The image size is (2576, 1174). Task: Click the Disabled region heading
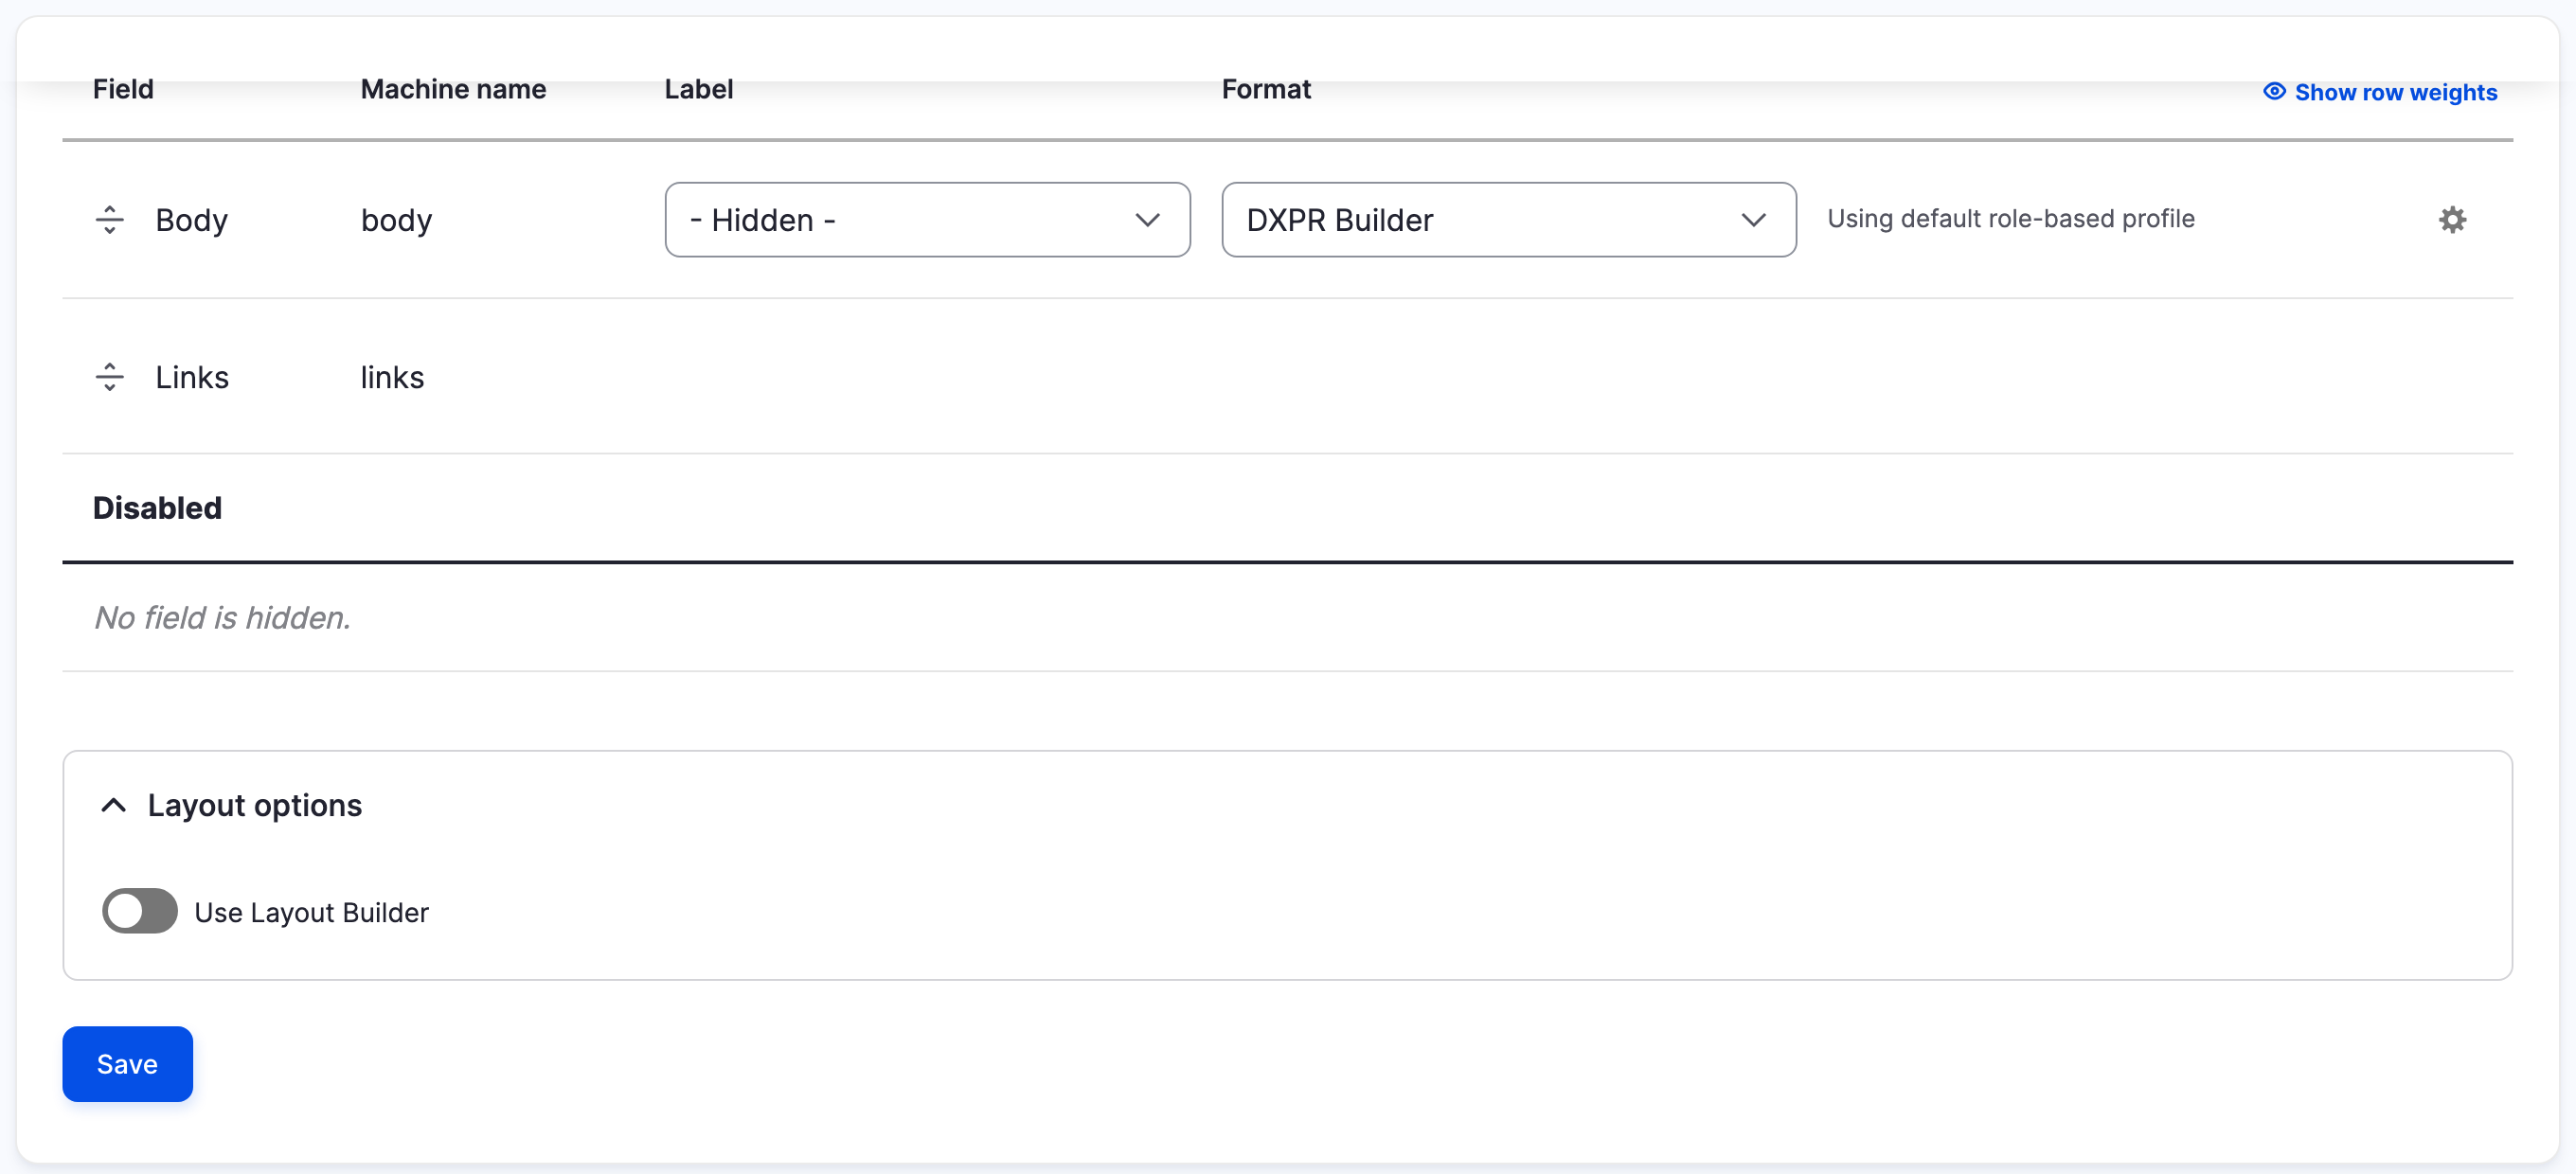point(157,508)
